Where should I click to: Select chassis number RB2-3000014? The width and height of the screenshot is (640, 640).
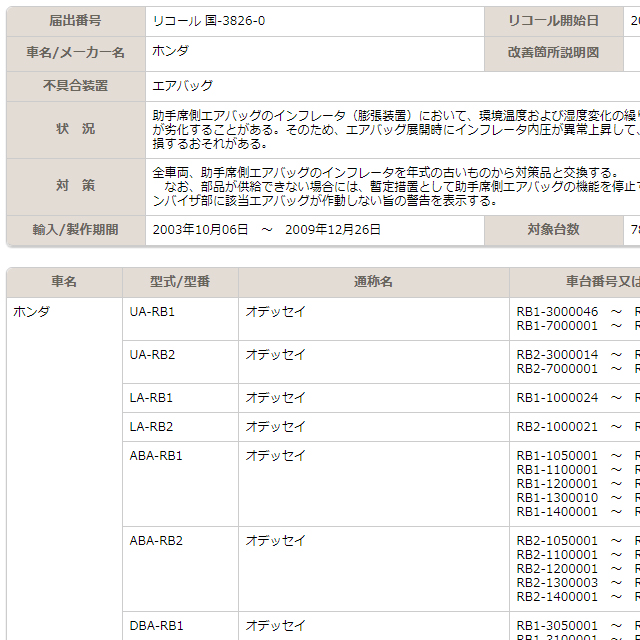(557, 355)
